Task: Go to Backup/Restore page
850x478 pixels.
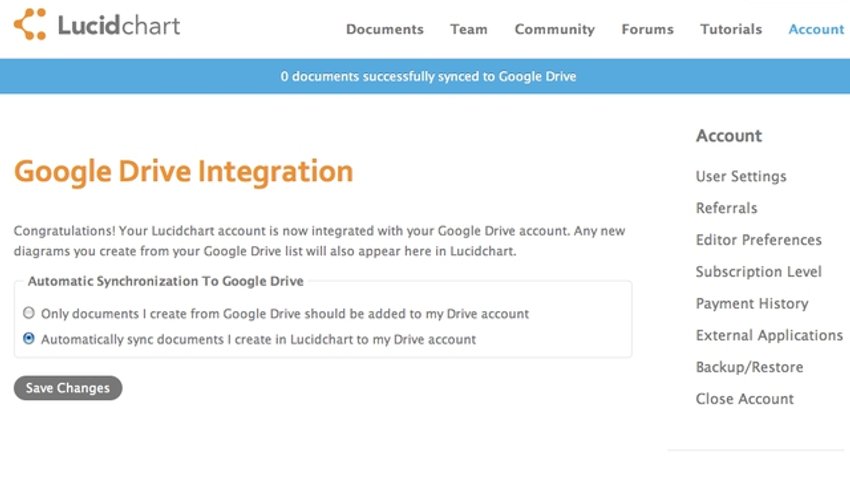Action: [750, 367]
